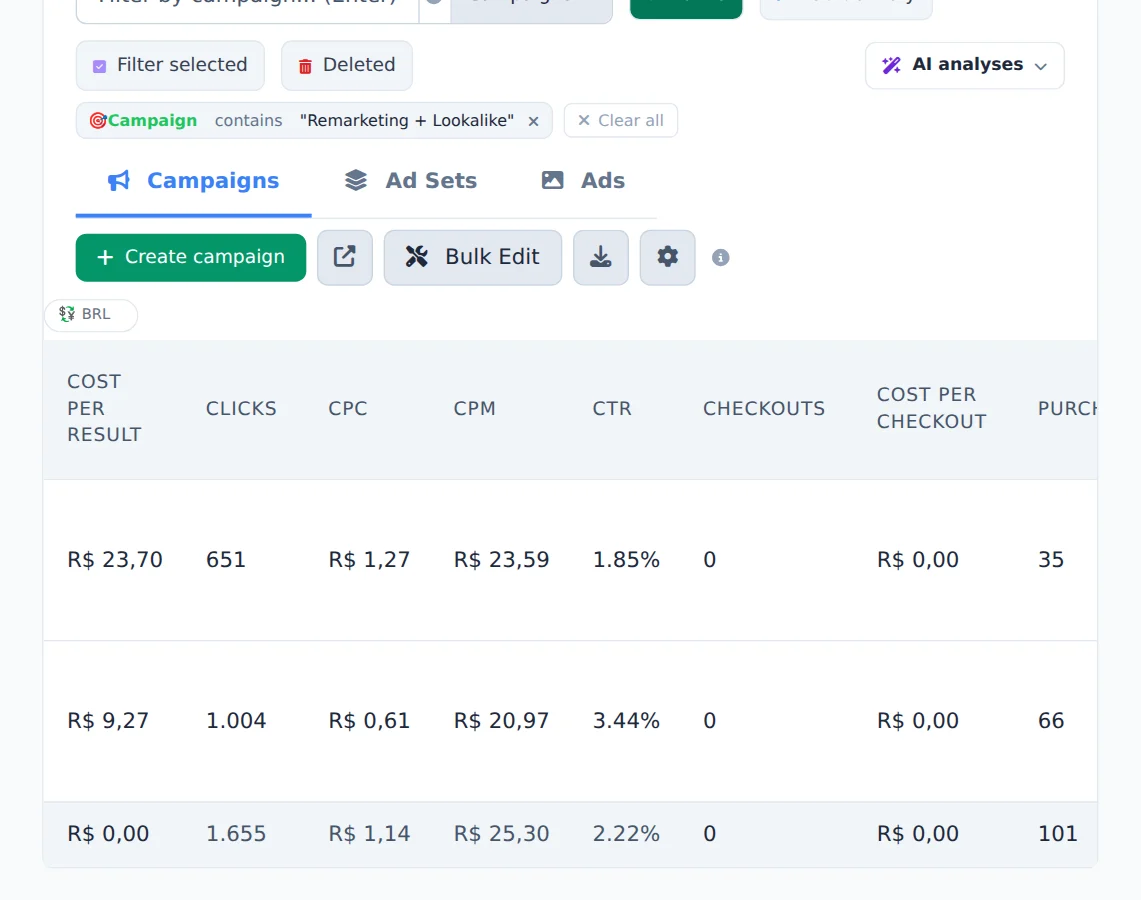The height and width of the screenshot is (900, 1141).
Task: Select the 66 purchases cell
Action: click(1051, 720)
